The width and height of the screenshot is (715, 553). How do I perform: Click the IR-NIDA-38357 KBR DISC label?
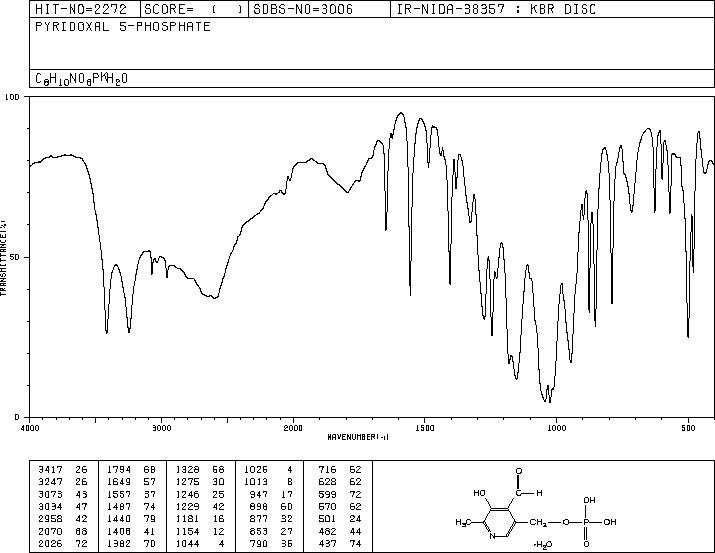tap(496, 10)
